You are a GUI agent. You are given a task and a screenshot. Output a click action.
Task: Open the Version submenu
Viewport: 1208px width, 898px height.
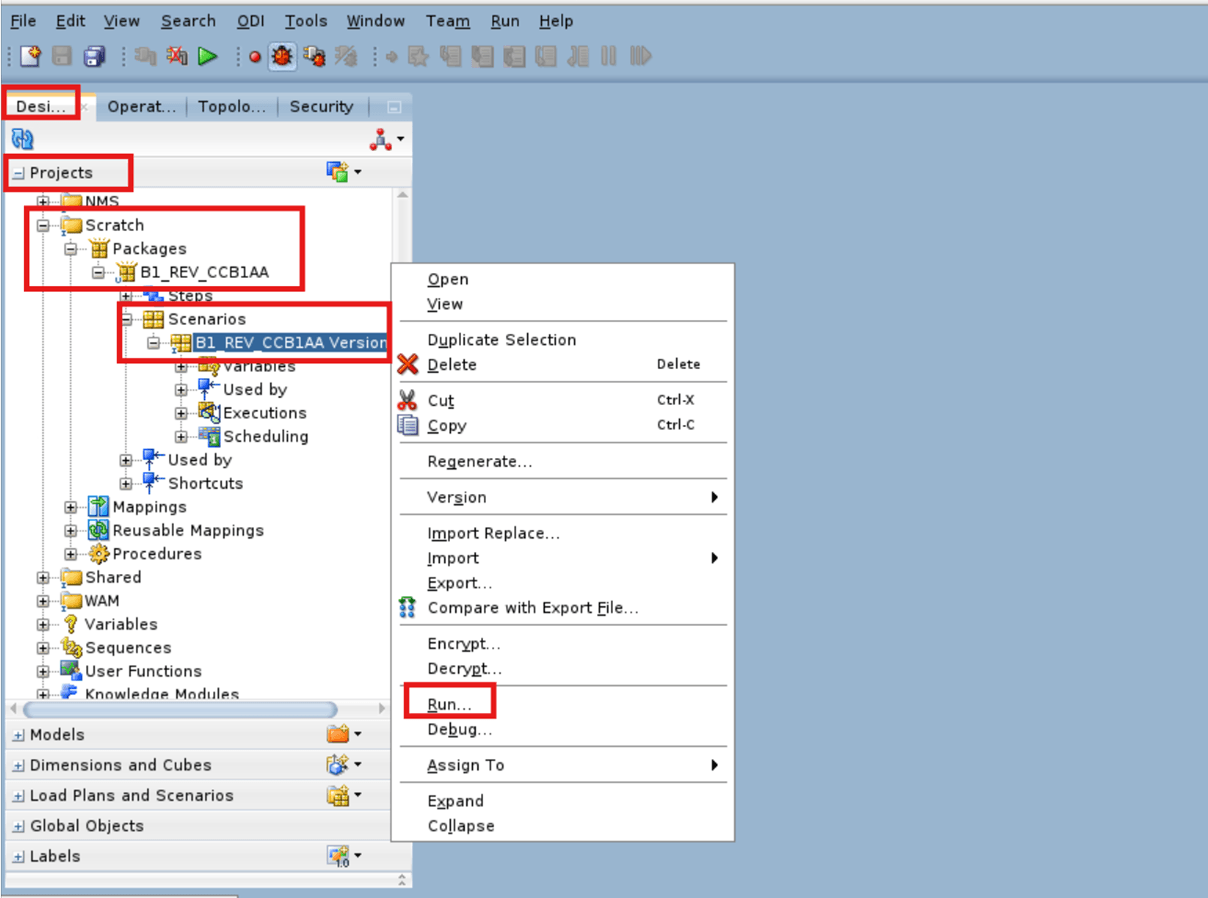point(563,498)
